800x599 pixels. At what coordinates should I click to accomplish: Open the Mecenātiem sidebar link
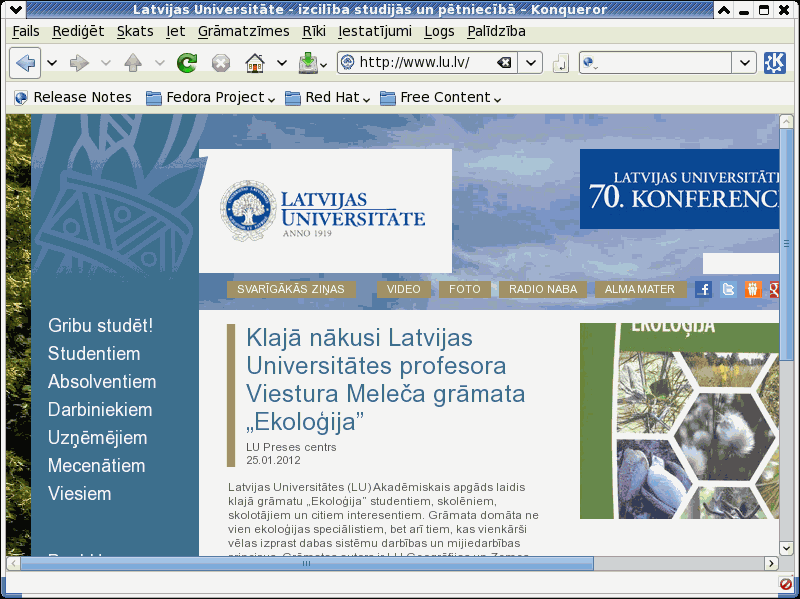pyautogui.click(x=96, y=466)
